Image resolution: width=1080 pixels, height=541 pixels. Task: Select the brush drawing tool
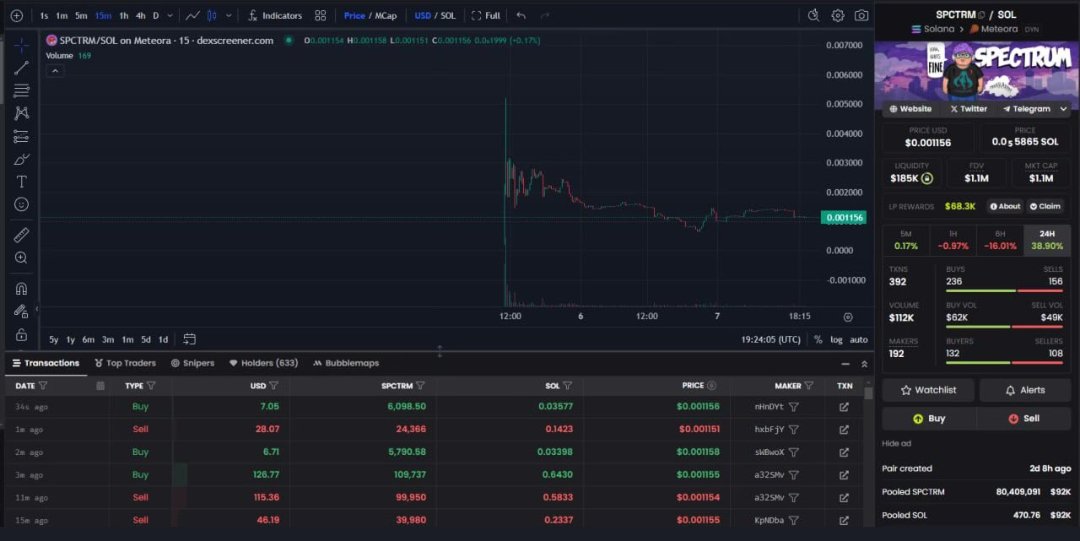tap(21, 159)
